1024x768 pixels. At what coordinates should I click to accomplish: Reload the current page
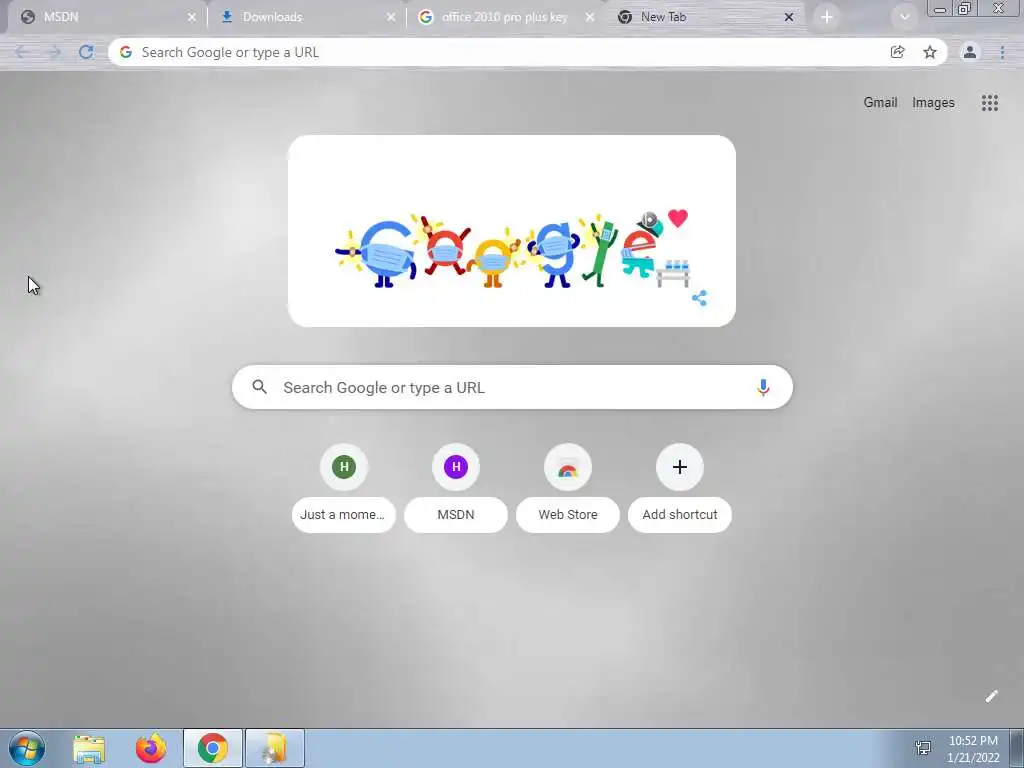[86, 52]
